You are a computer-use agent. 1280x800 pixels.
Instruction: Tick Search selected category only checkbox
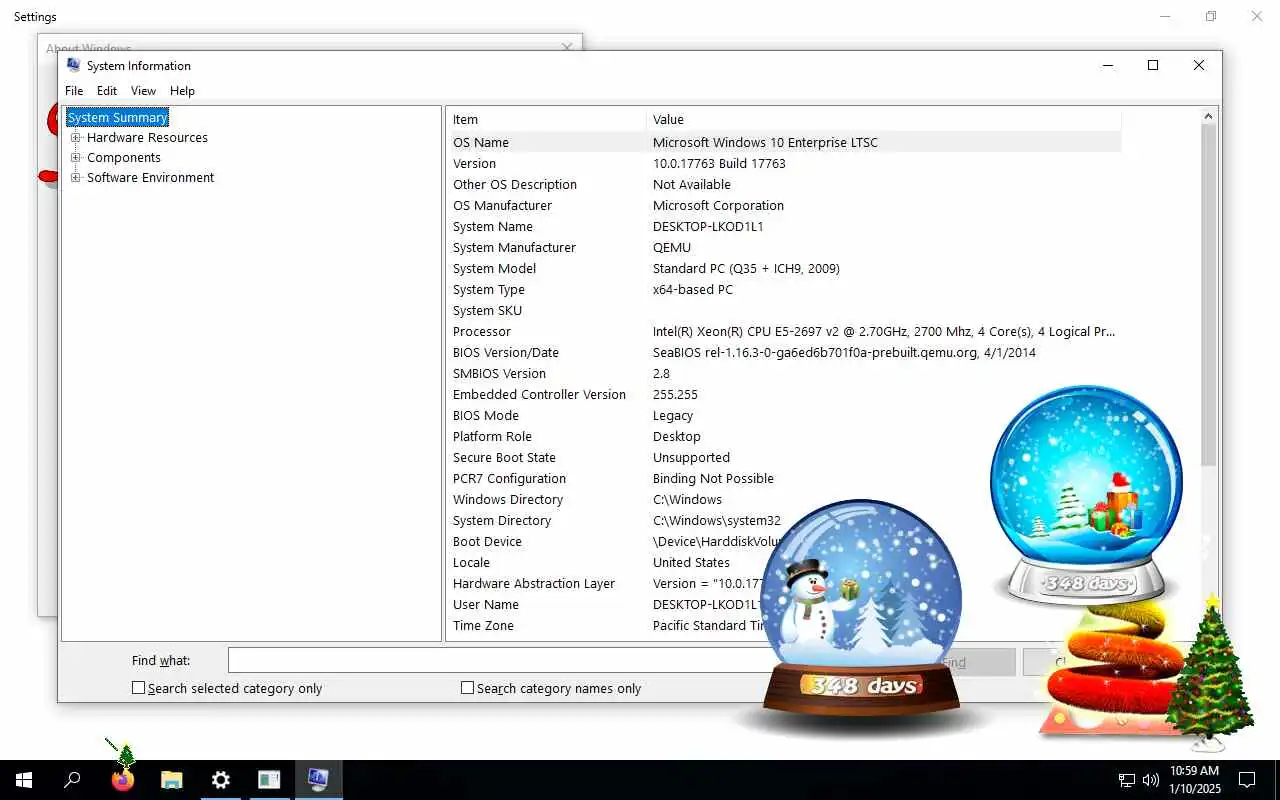pyautogui.click(x=139, y=688)
